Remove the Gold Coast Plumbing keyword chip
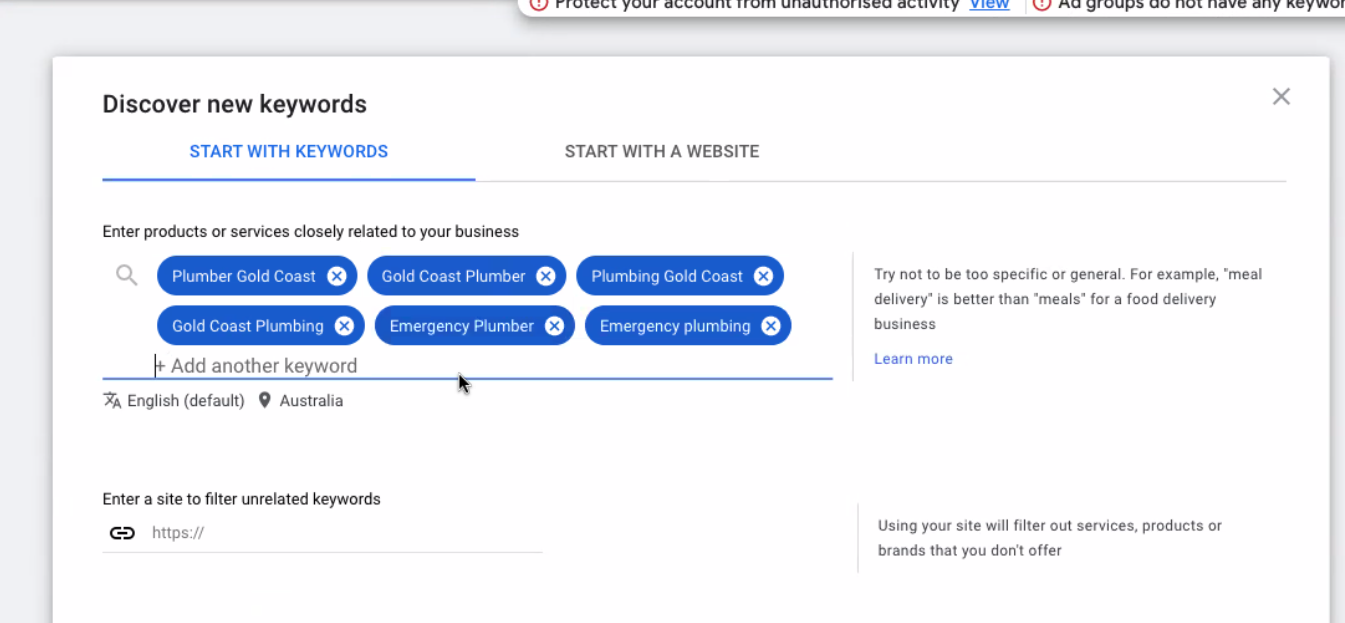Viewport: 1345px width, 623px height. (x=344, y=326)
